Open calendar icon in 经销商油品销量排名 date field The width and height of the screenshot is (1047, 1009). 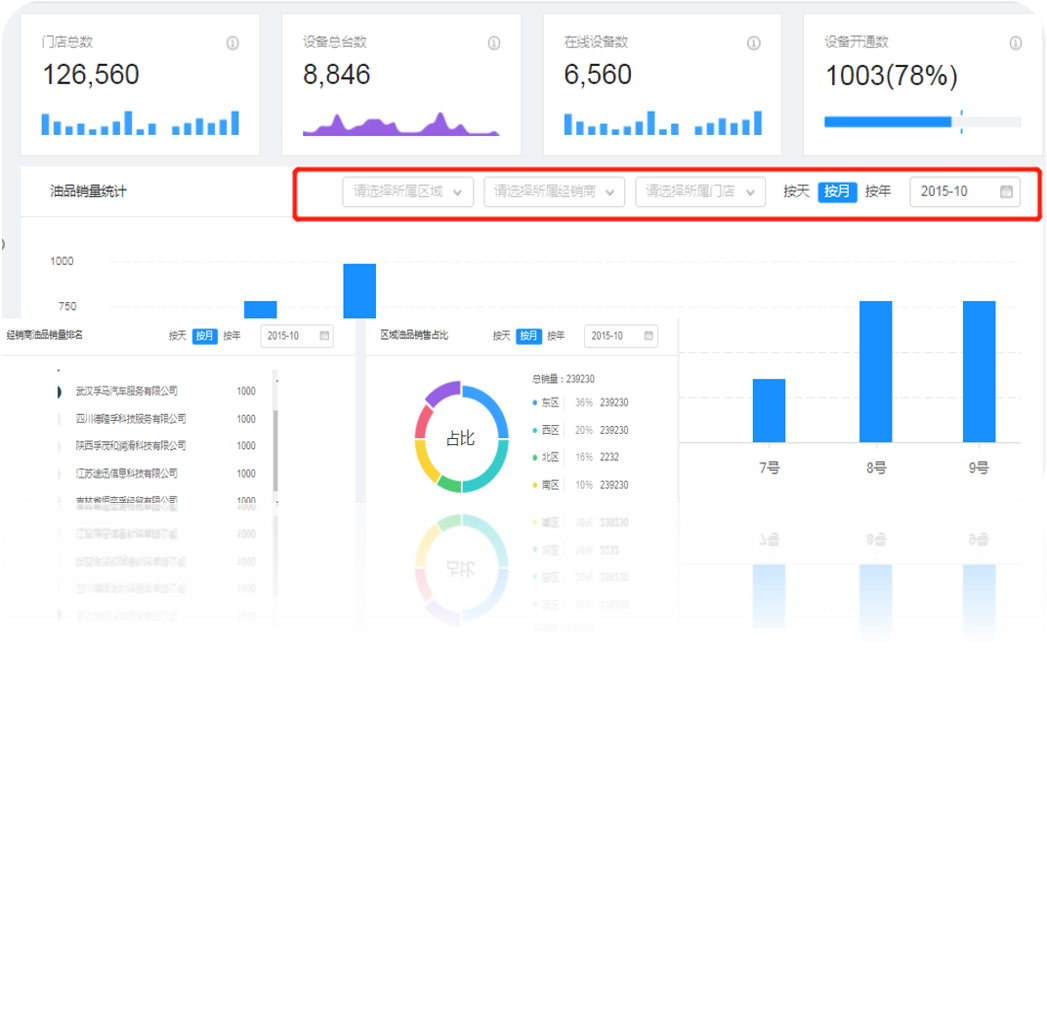pos(325,335)
